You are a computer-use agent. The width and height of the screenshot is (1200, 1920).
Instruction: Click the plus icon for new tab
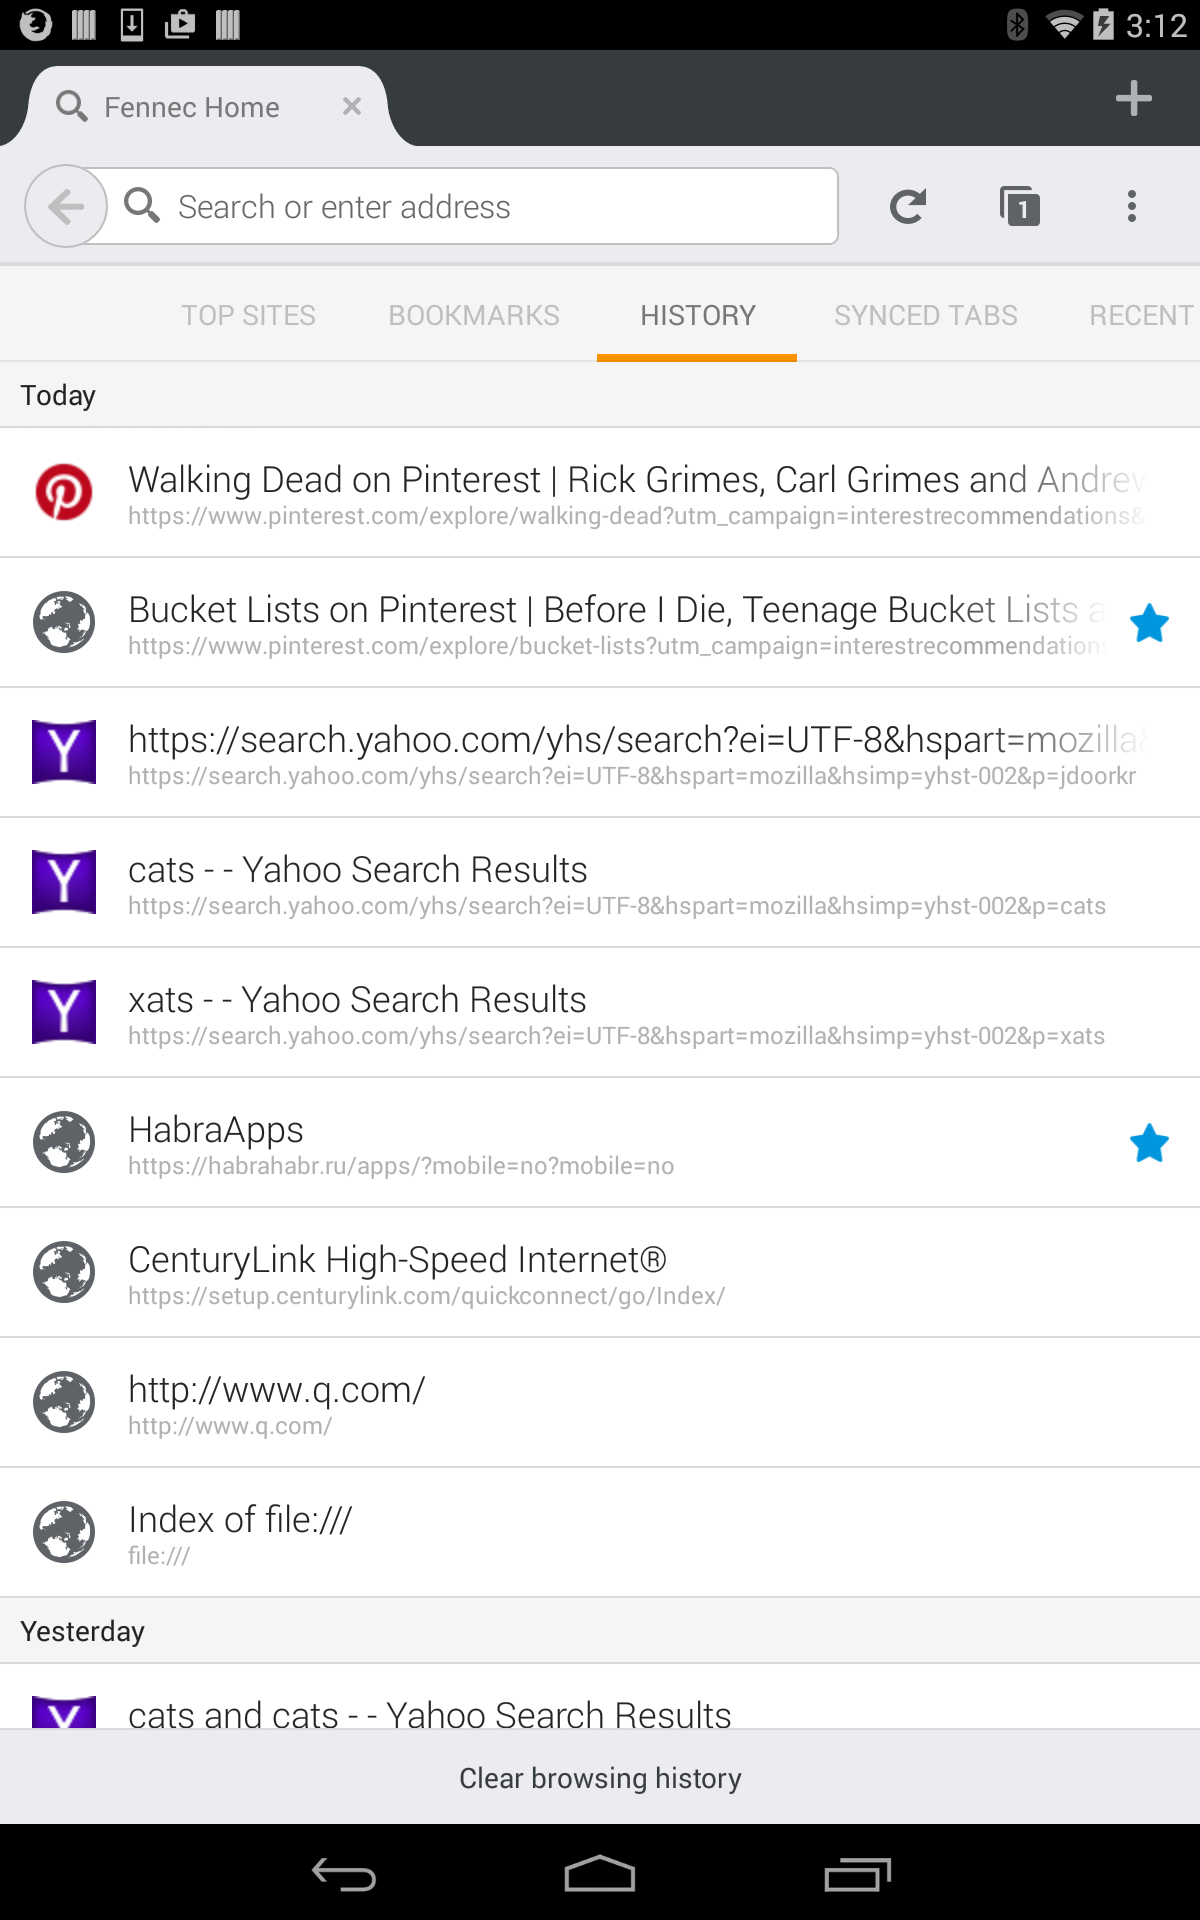[1133, 98]
